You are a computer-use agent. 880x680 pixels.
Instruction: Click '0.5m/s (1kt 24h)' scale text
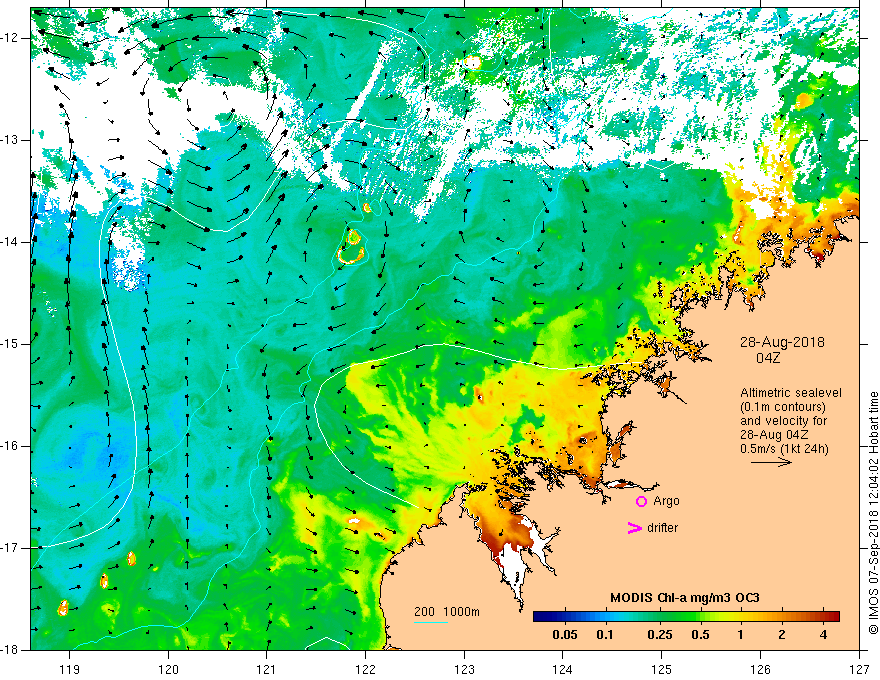pos(784,449)
